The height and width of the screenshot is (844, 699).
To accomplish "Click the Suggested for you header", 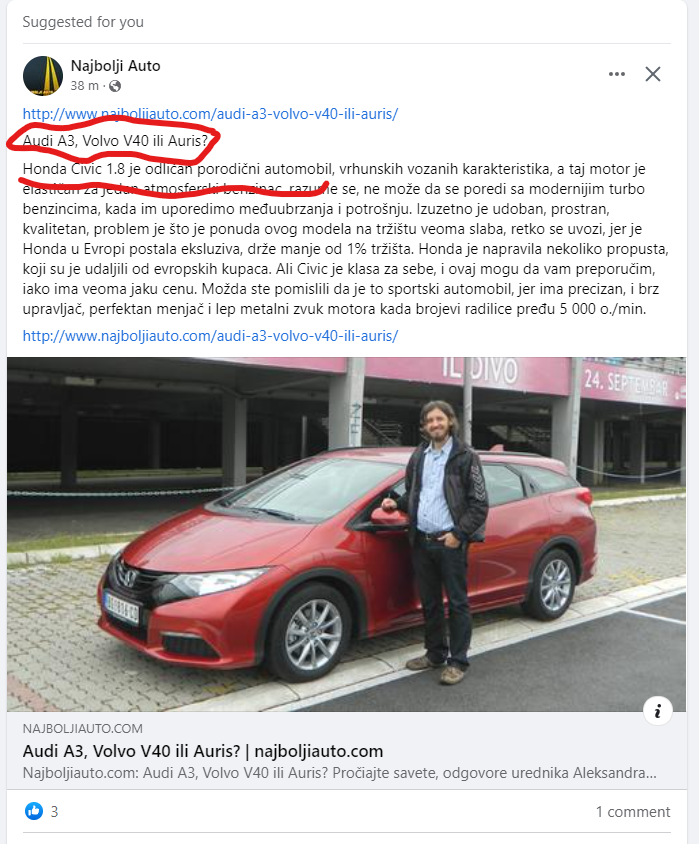I will pos(83,22).
